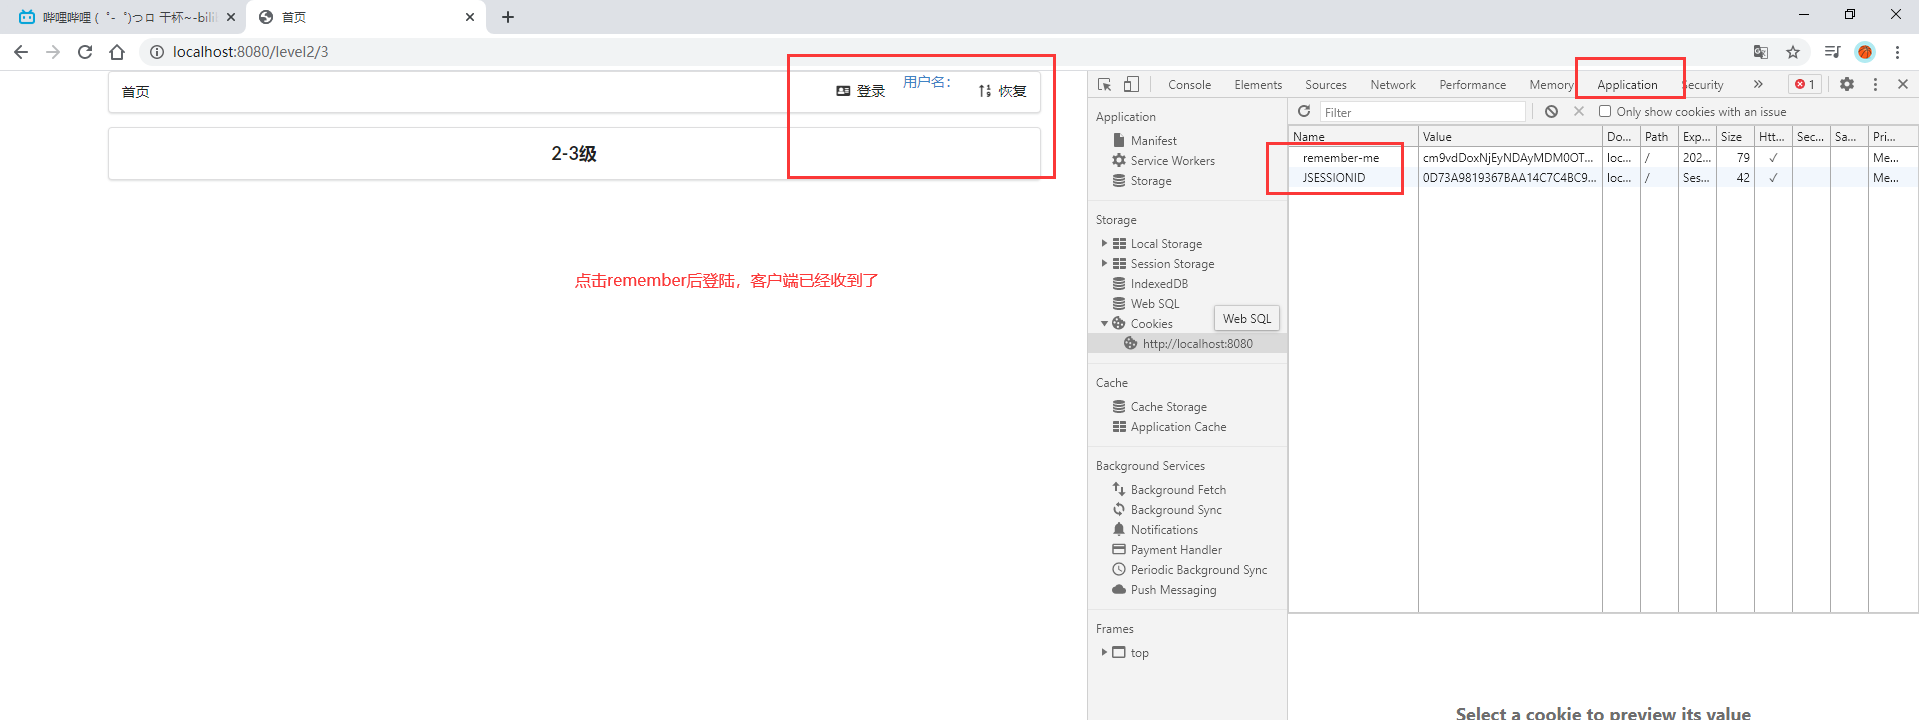The image size is (1919, 720).
Task: Sort cookies by the Name column header
Action: coord(1353,137)
